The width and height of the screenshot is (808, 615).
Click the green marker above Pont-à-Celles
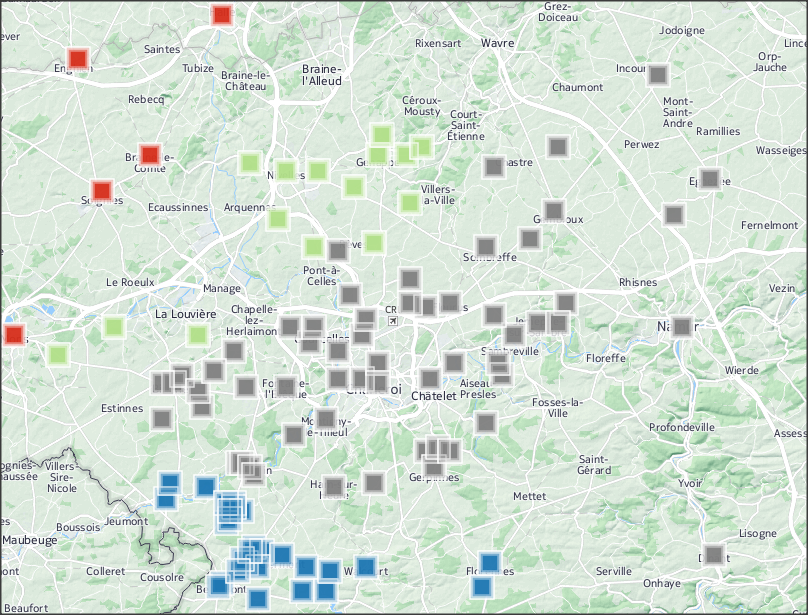(313, 246)
